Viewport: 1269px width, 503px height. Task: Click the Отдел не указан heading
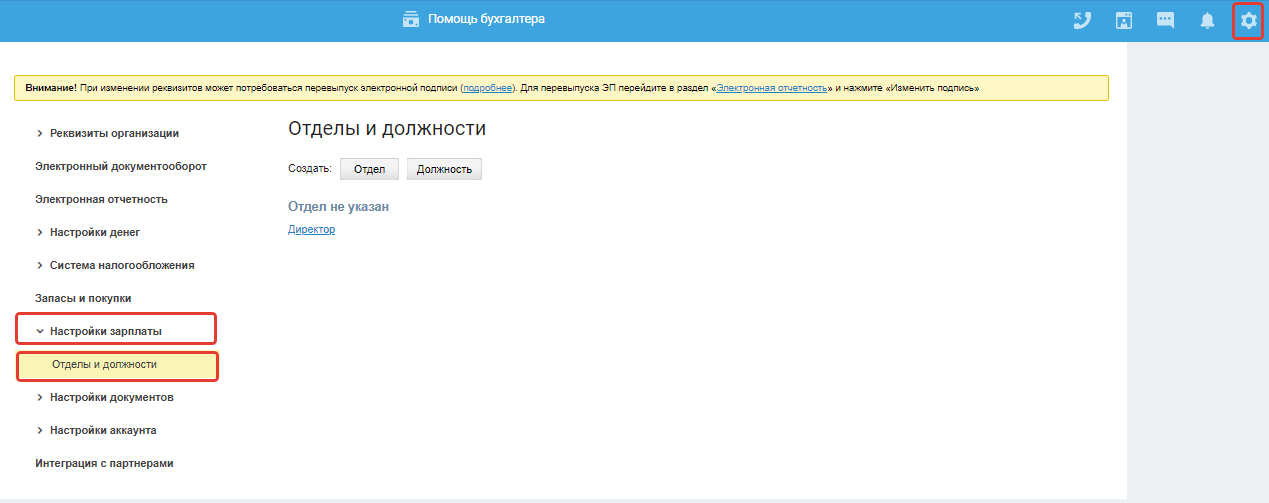(x=338, y=206)
